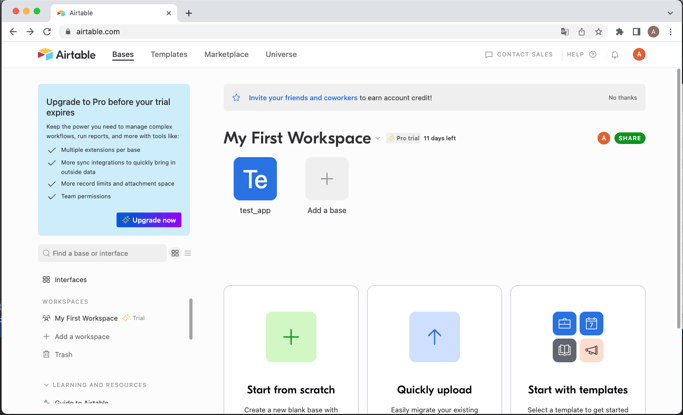Close the Airtable browser tab
The width and height of the screenshot is (683, 415).
click(x=169, y=13)
